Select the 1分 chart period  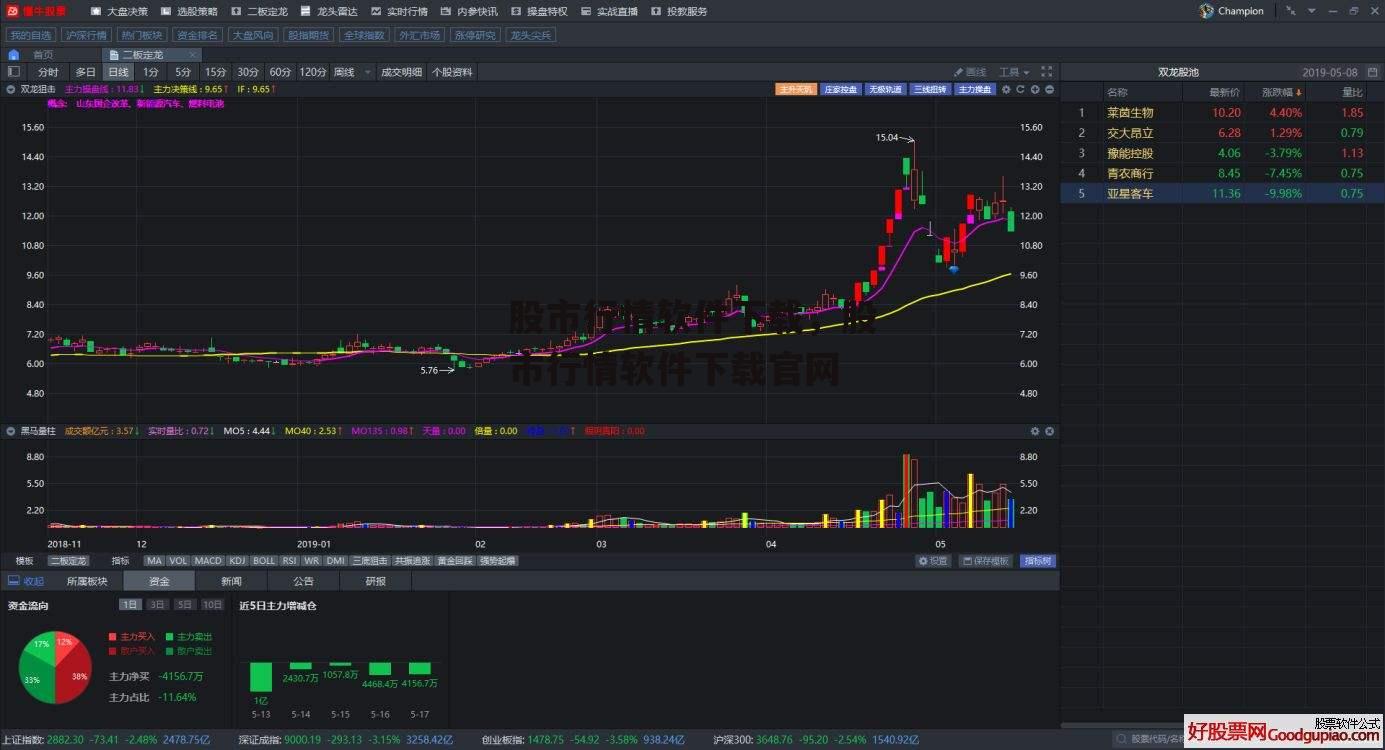[x=150, y=72]
